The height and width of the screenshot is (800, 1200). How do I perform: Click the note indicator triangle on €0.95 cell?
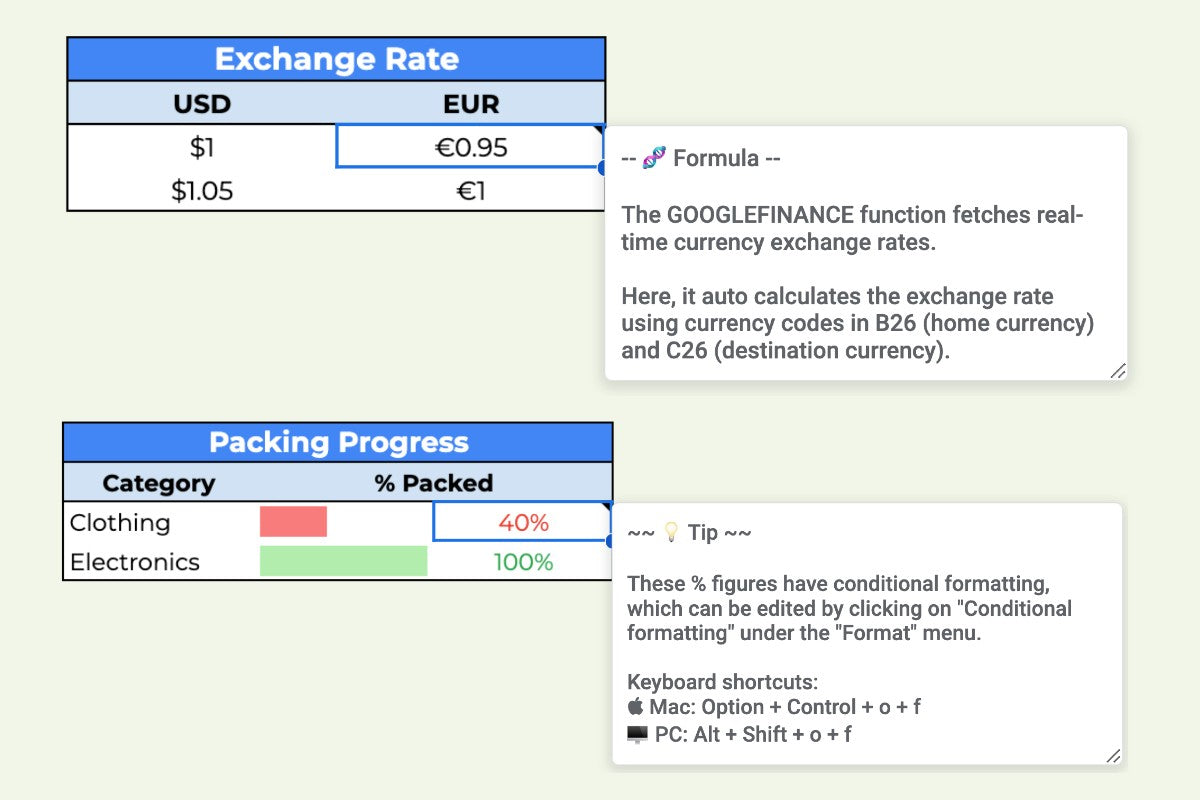(599, 130)
